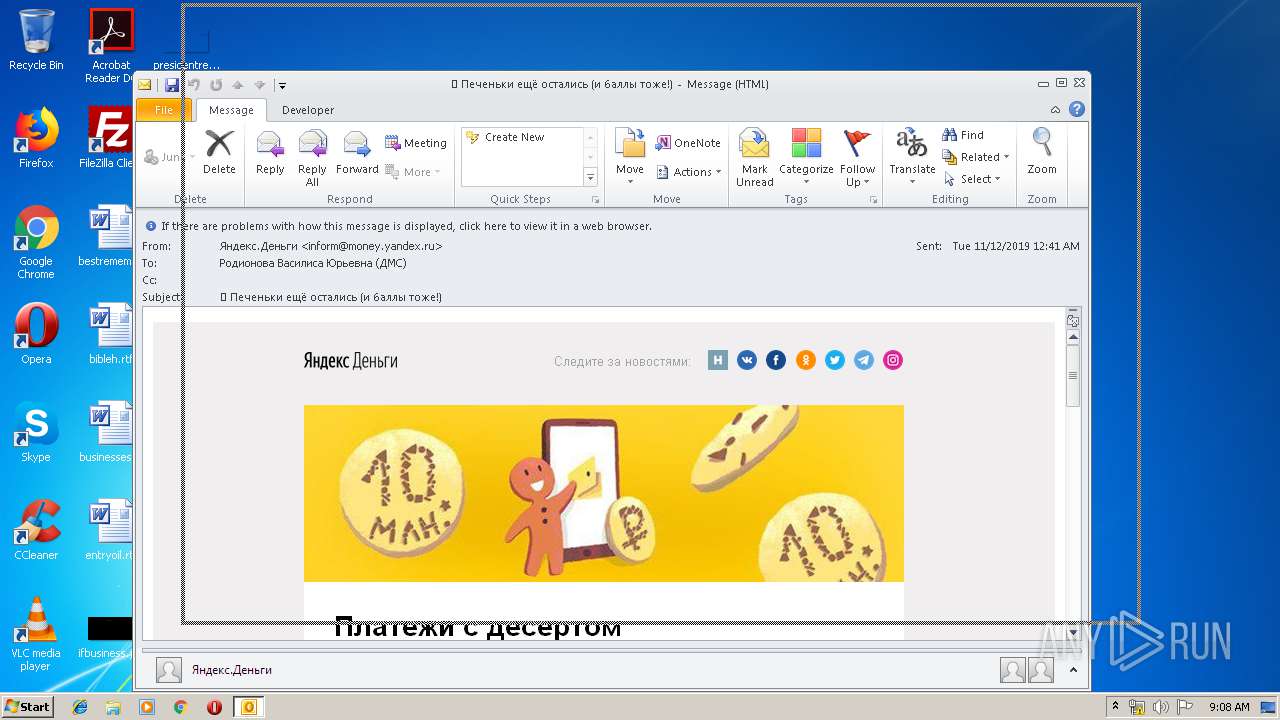Open the Windows Start menu
Screen dimensions: 1280x720
tap(27, 707)
